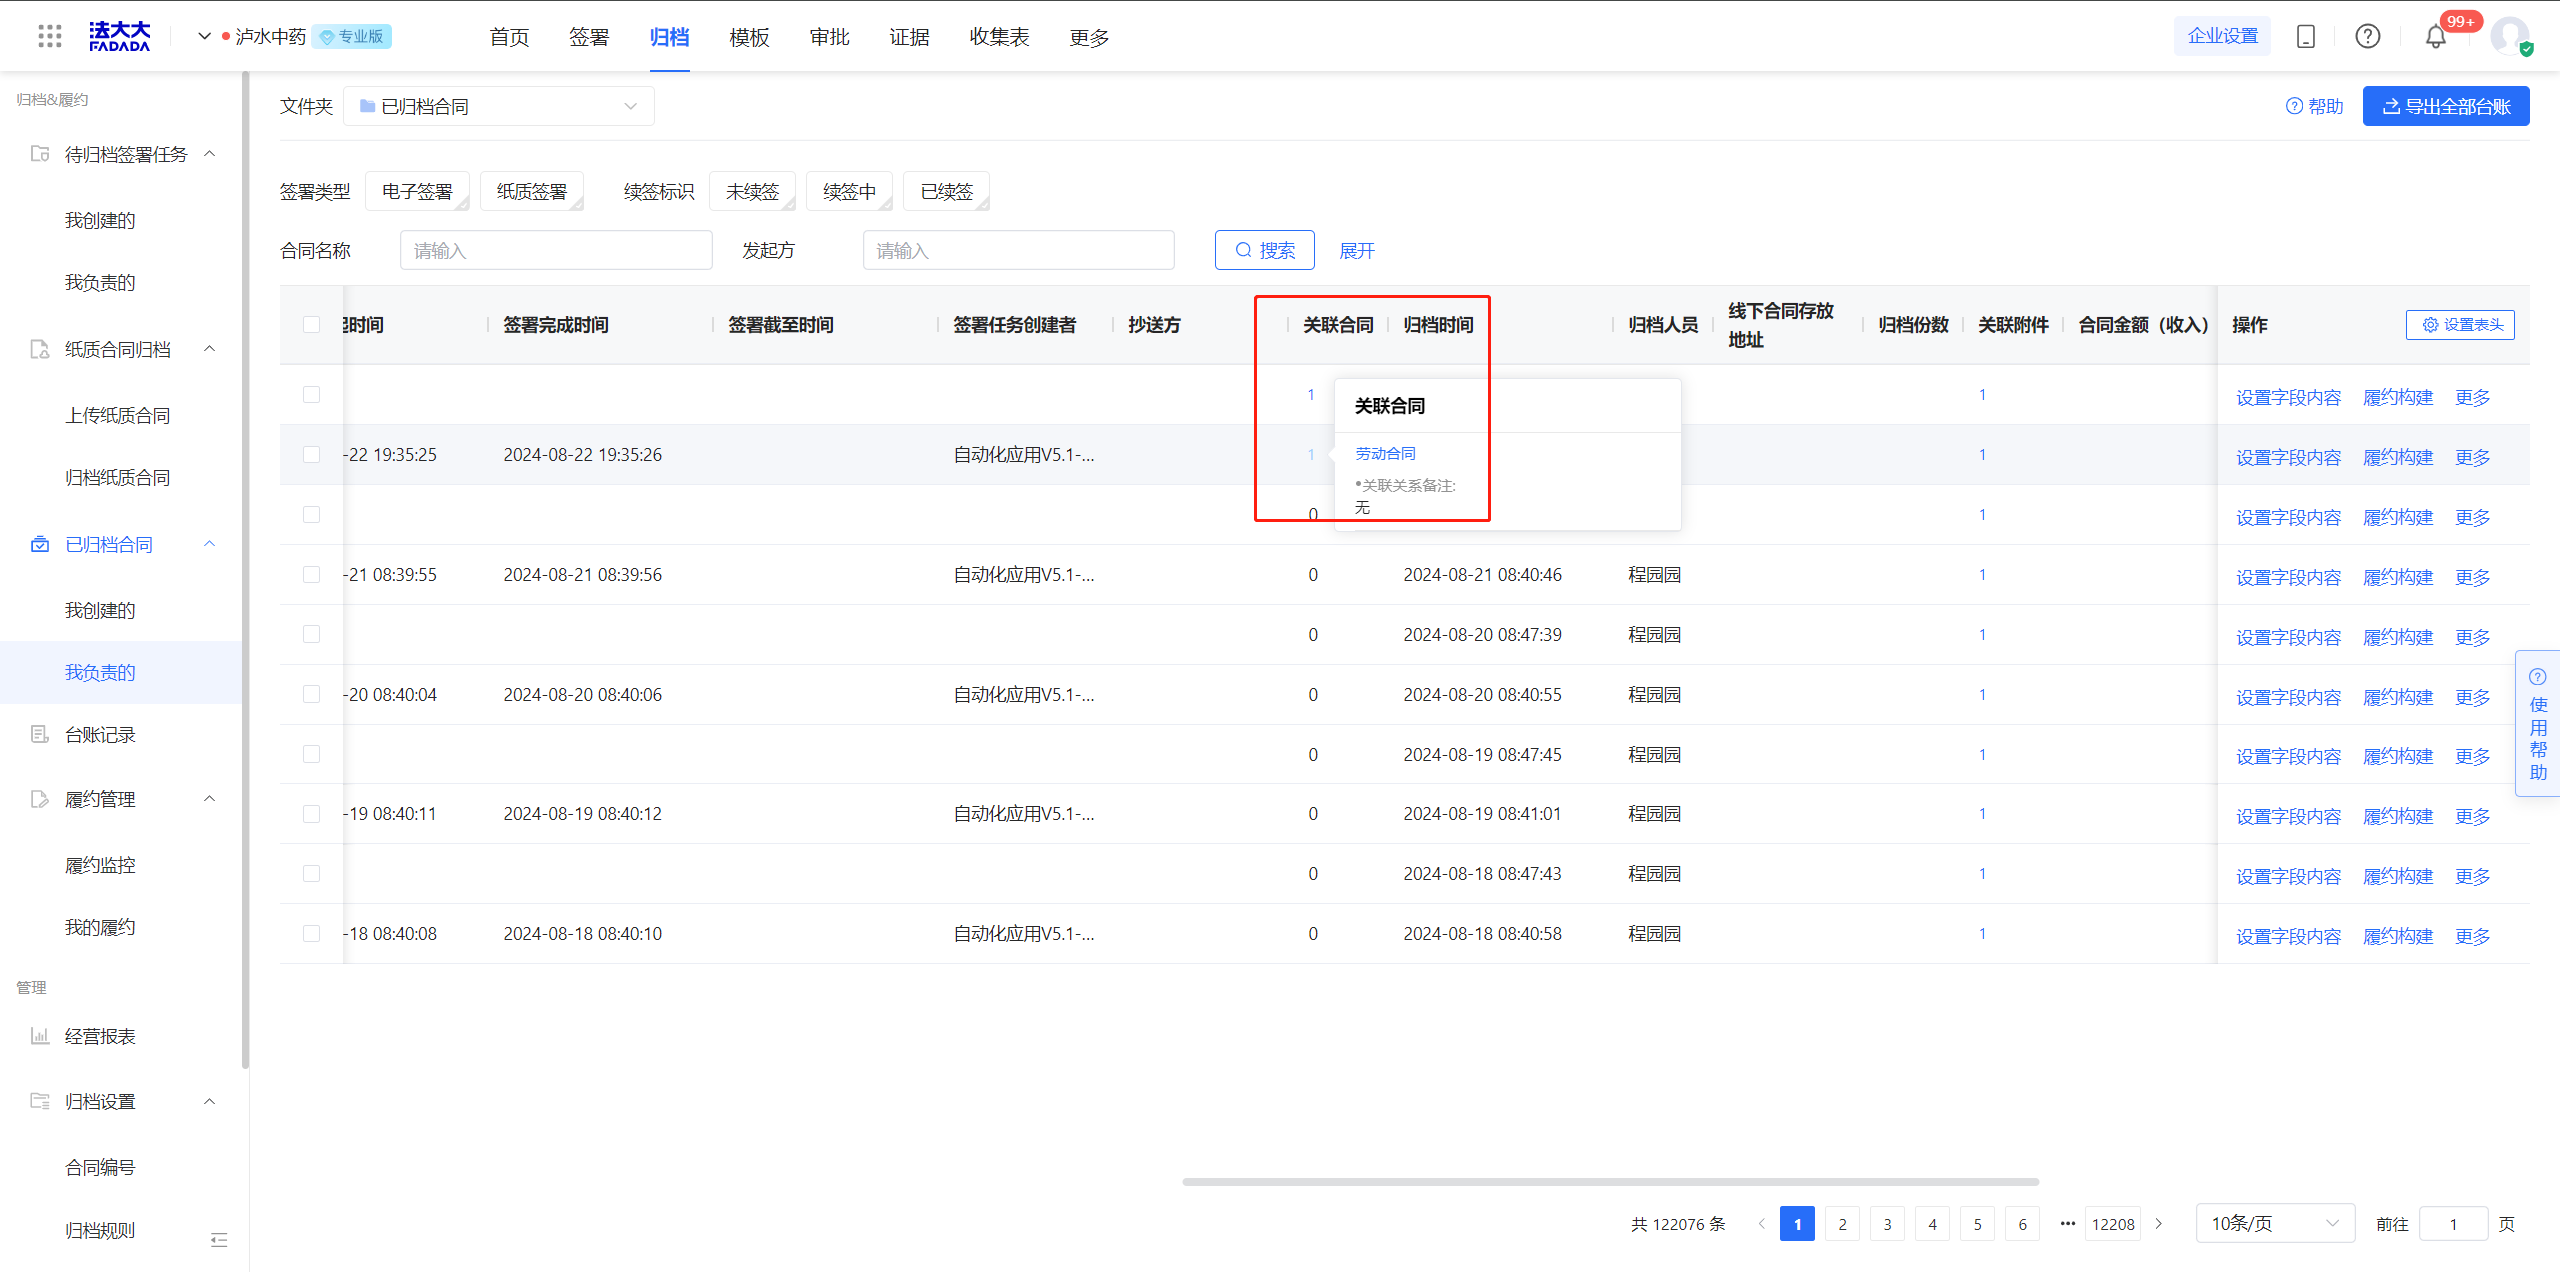This screenshot has width=2560, height=1272.
Task: Click the FADADA logo
Action: 119,36
